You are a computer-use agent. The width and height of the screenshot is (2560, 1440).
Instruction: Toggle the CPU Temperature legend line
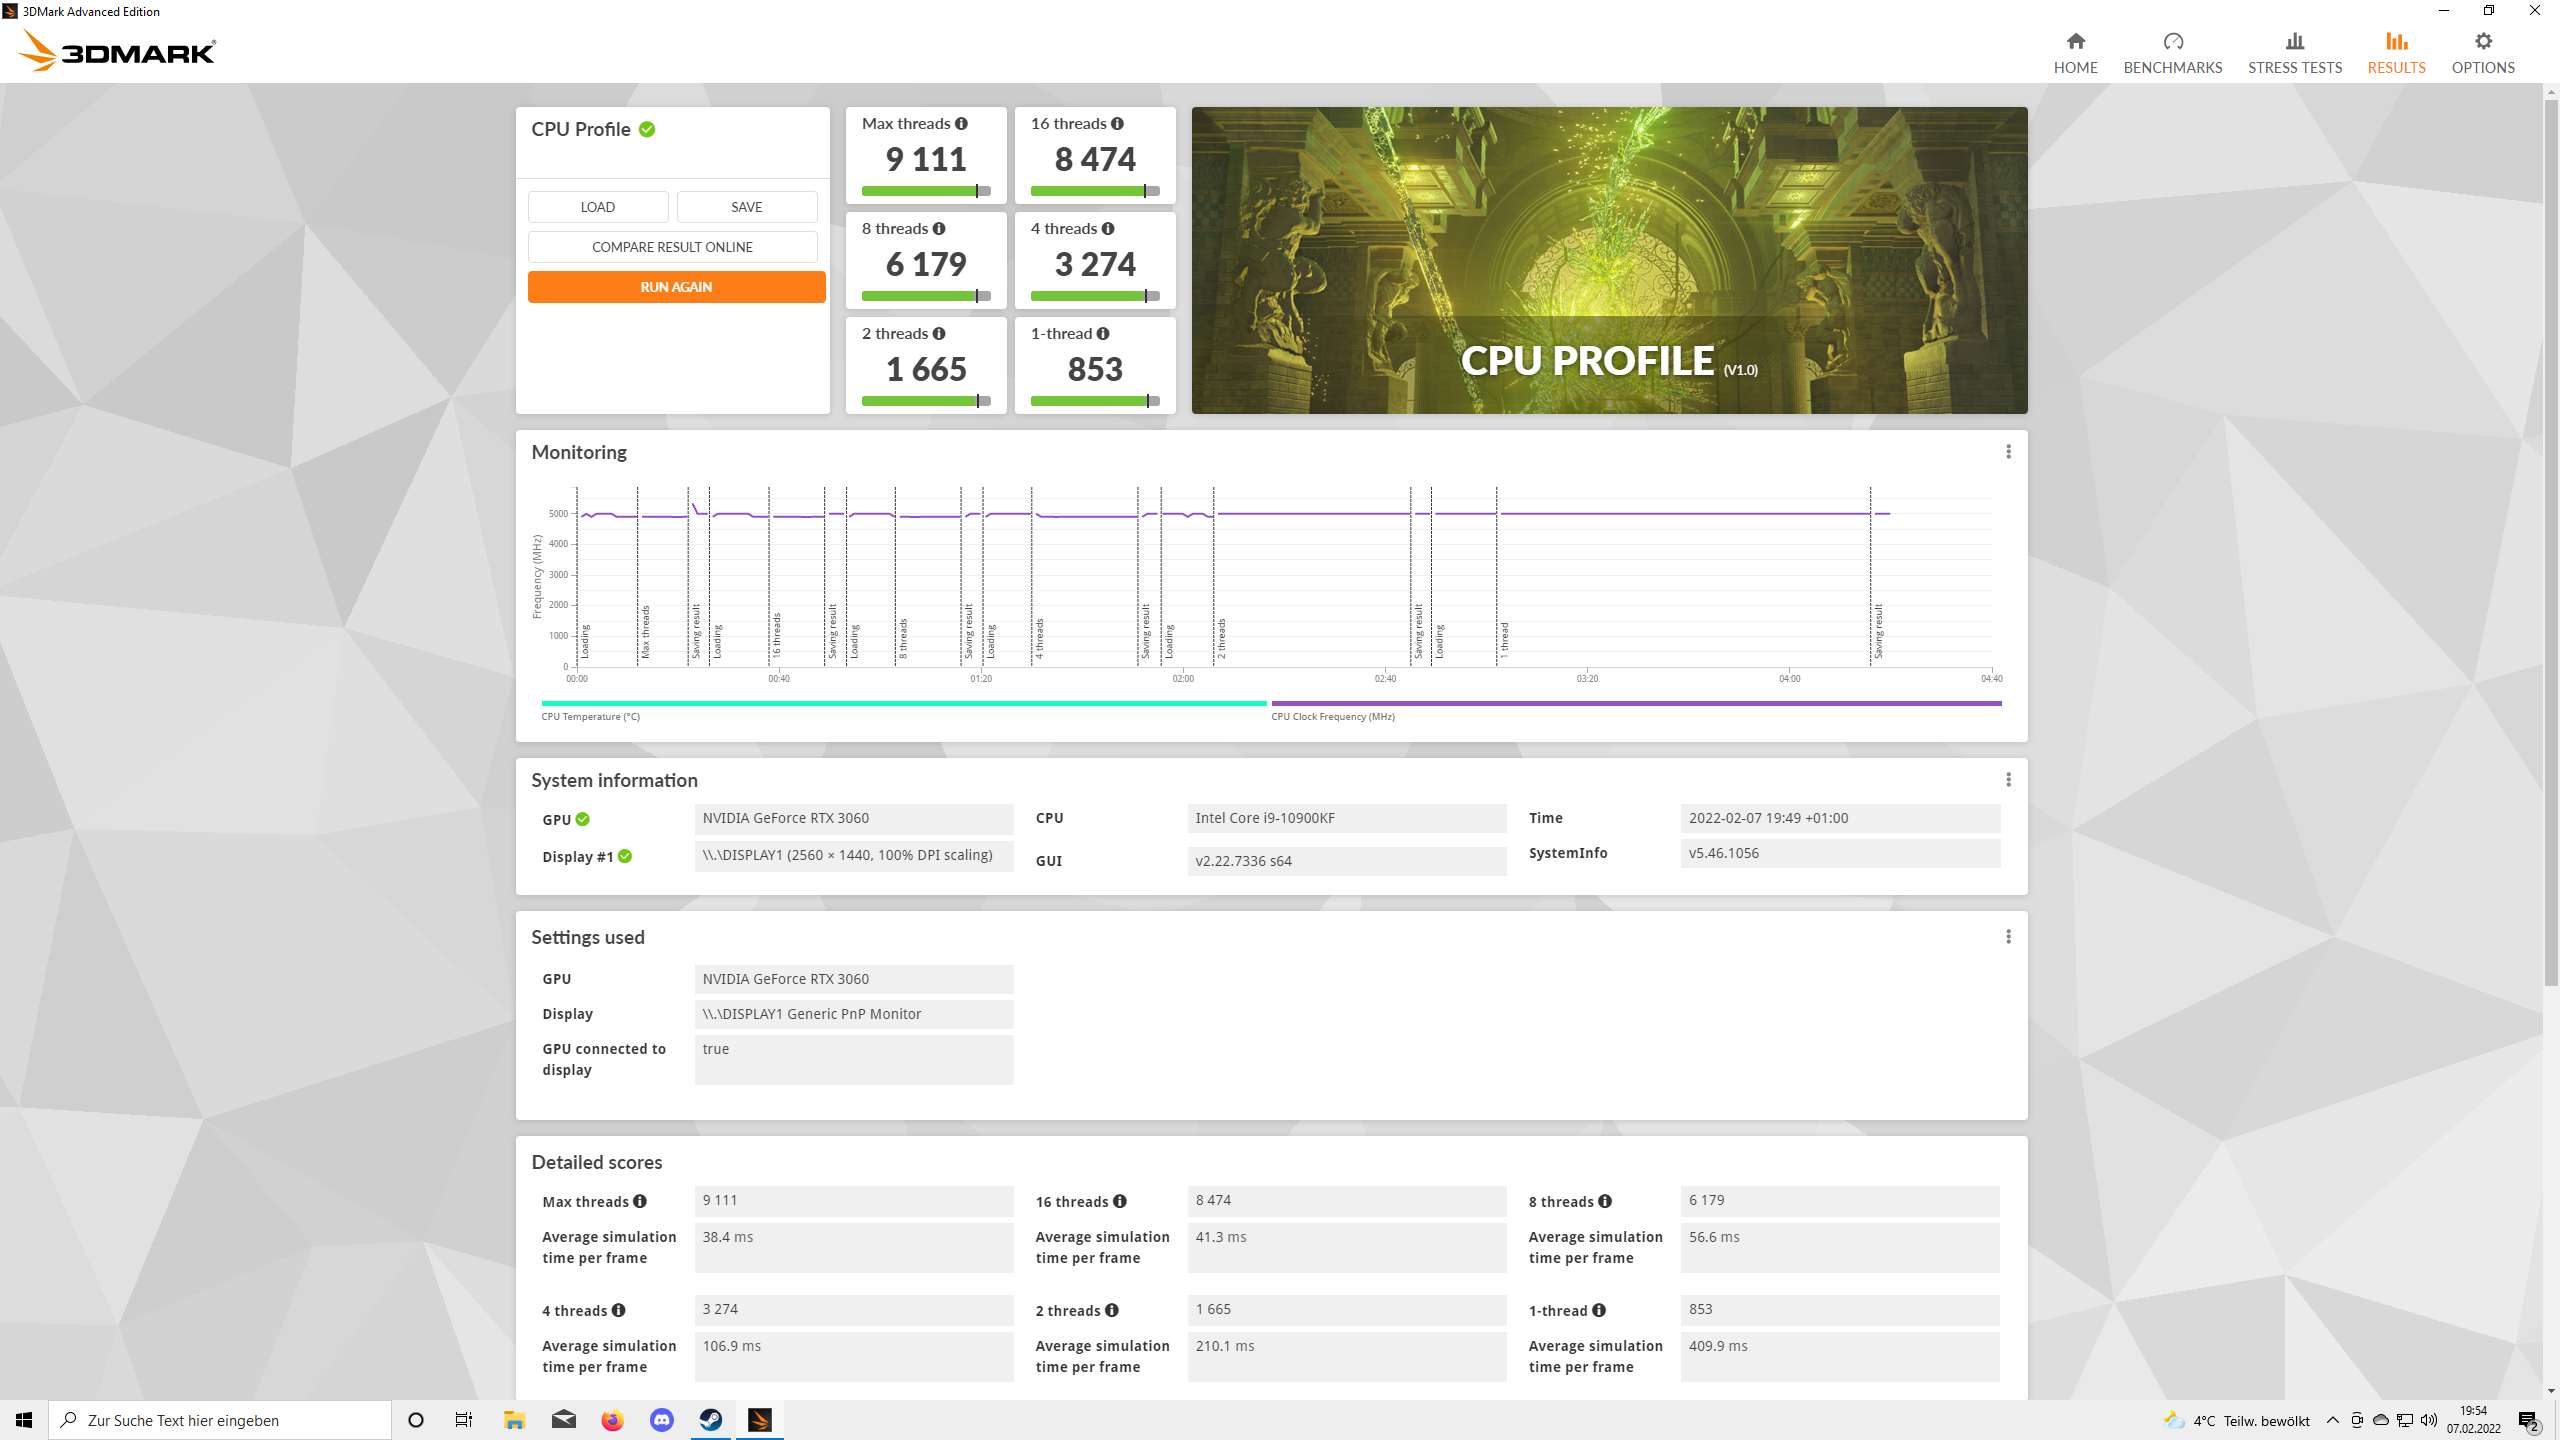[x=903, y=704]
